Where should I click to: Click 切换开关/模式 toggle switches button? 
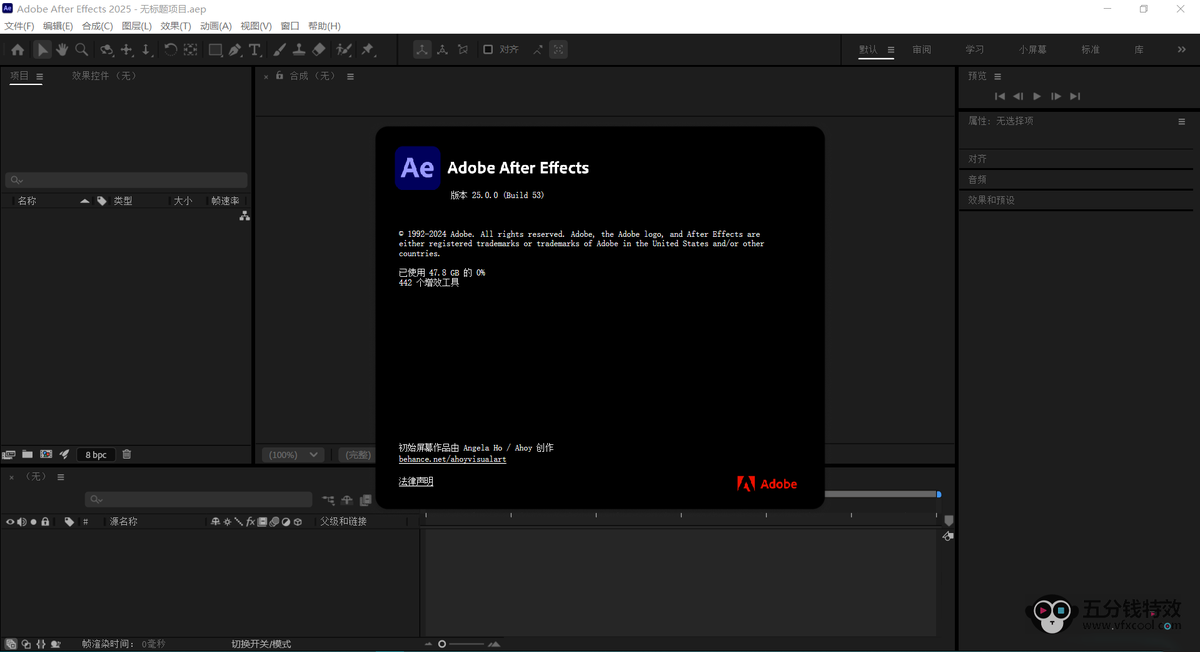coord(261,644)
